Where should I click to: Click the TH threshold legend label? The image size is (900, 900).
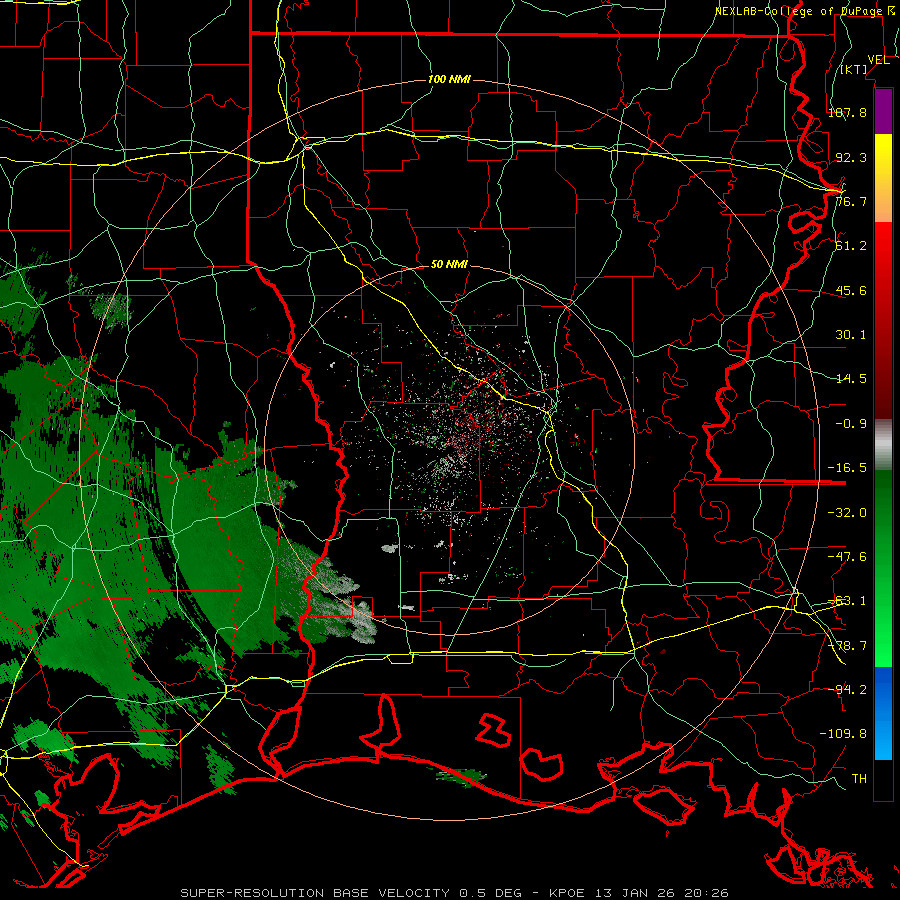pos(859,779)
